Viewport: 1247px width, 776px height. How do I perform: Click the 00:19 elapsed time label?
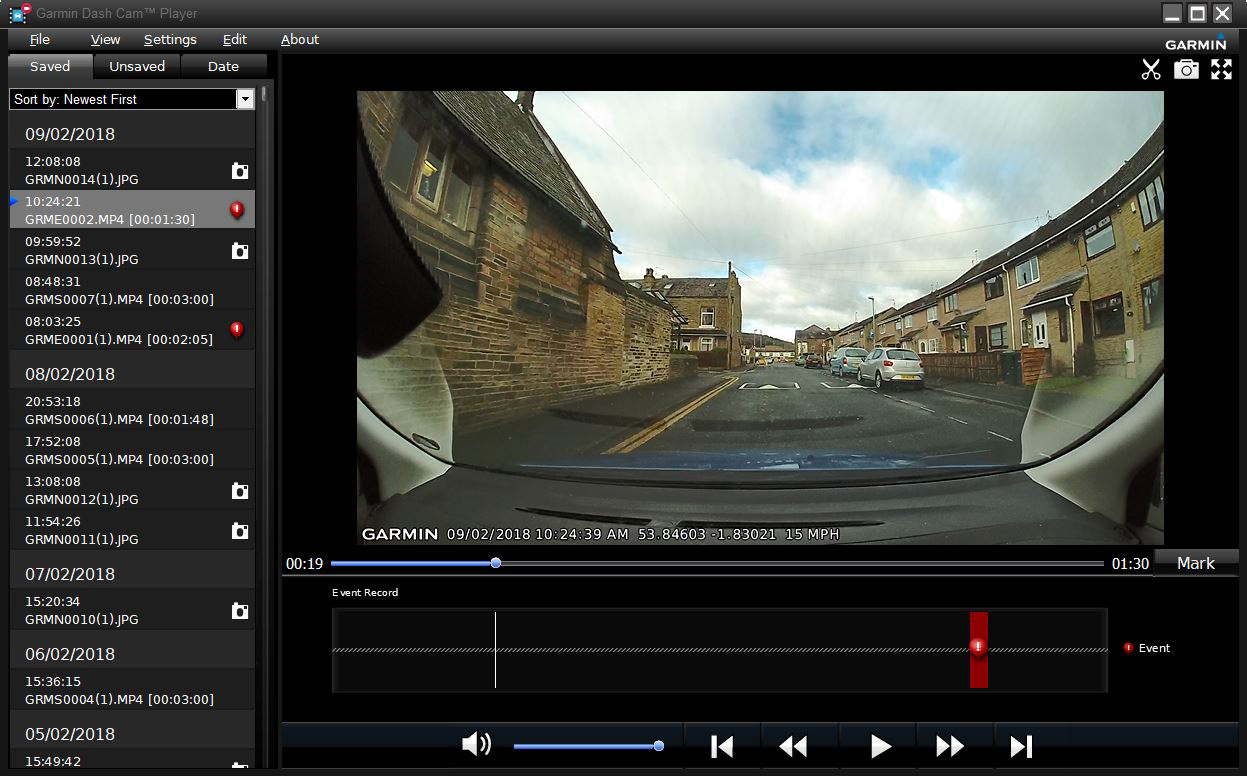(304, 564)
